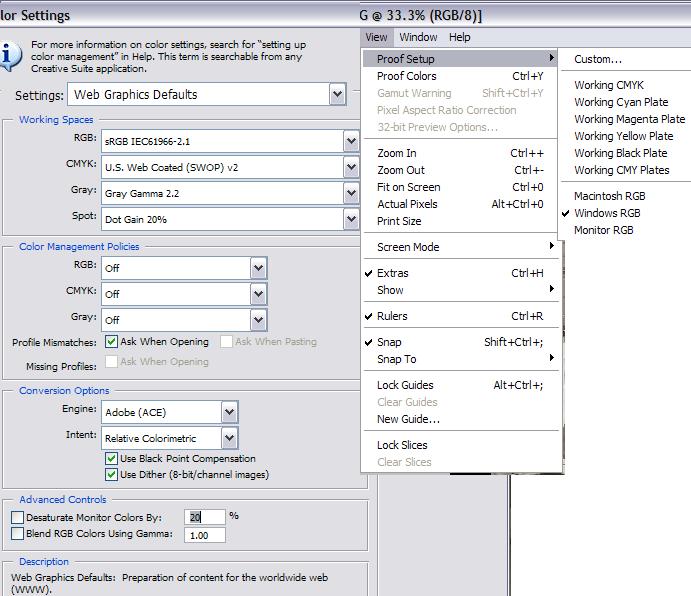Uncheck Profile Mismatches Ask When Opening

point(111,342)
